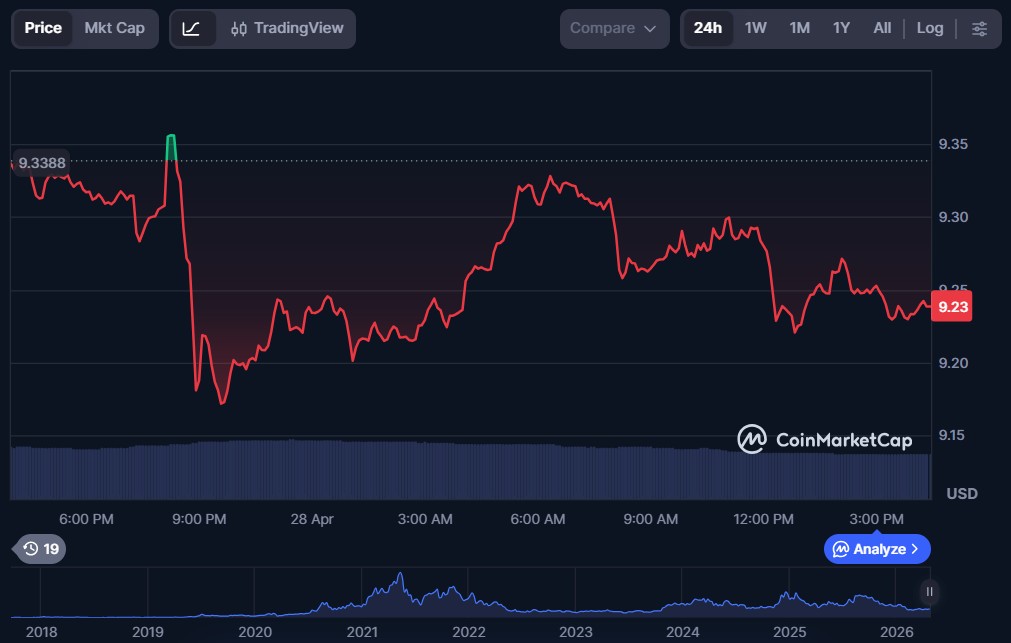Toggle to Mkt Cap view
Screen dimensions: 1011x643
[113, 28]
